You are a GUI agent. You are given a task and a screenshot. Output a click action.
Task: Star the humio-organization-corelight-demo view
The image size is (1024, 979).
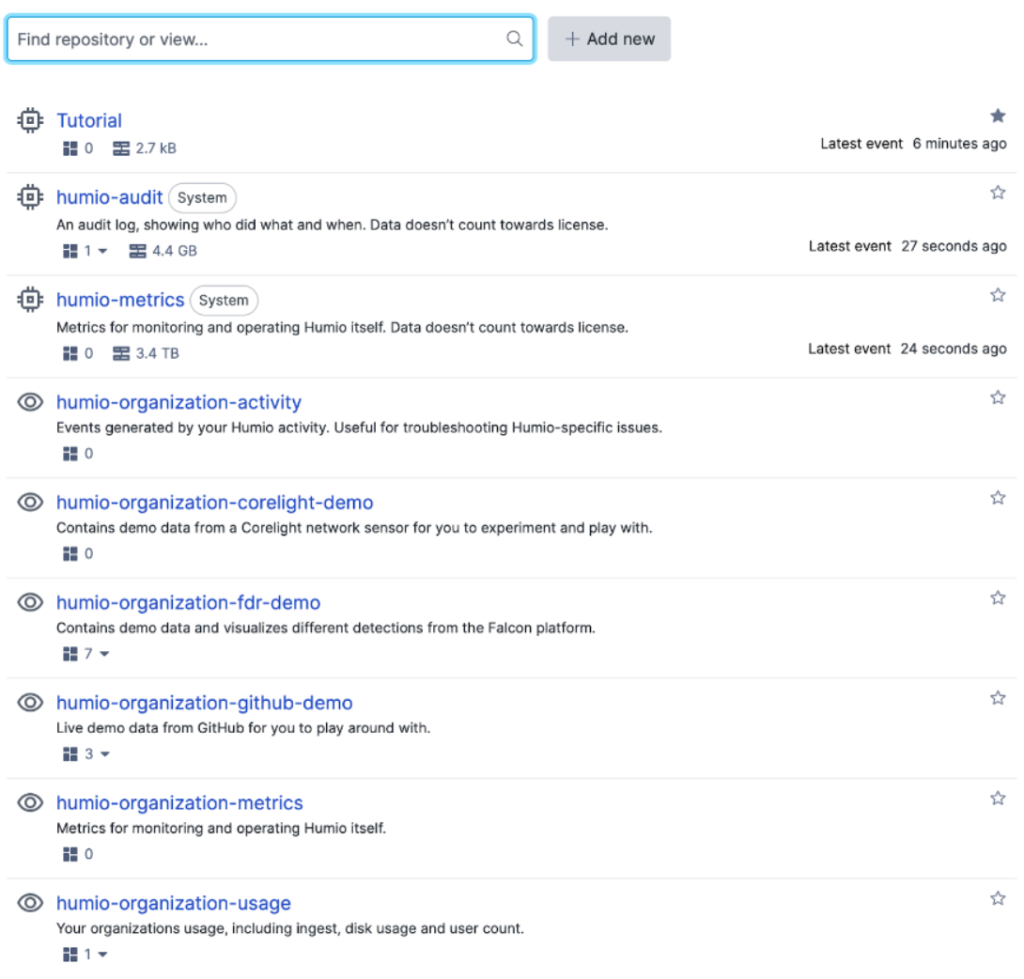pyautogui.click(x=997, y=498)
